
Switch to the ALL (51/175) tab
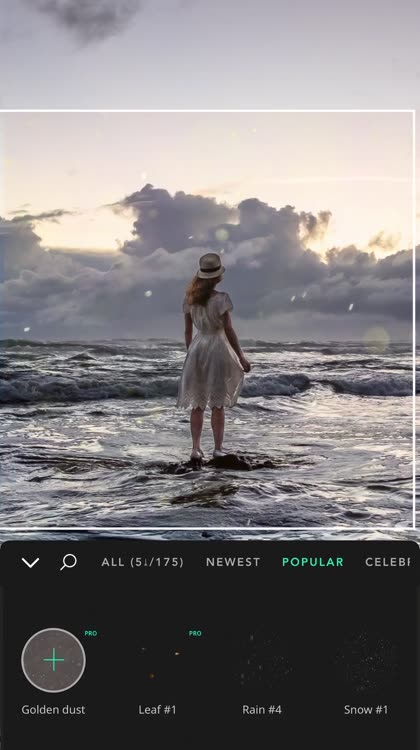(x=142, y=562)
